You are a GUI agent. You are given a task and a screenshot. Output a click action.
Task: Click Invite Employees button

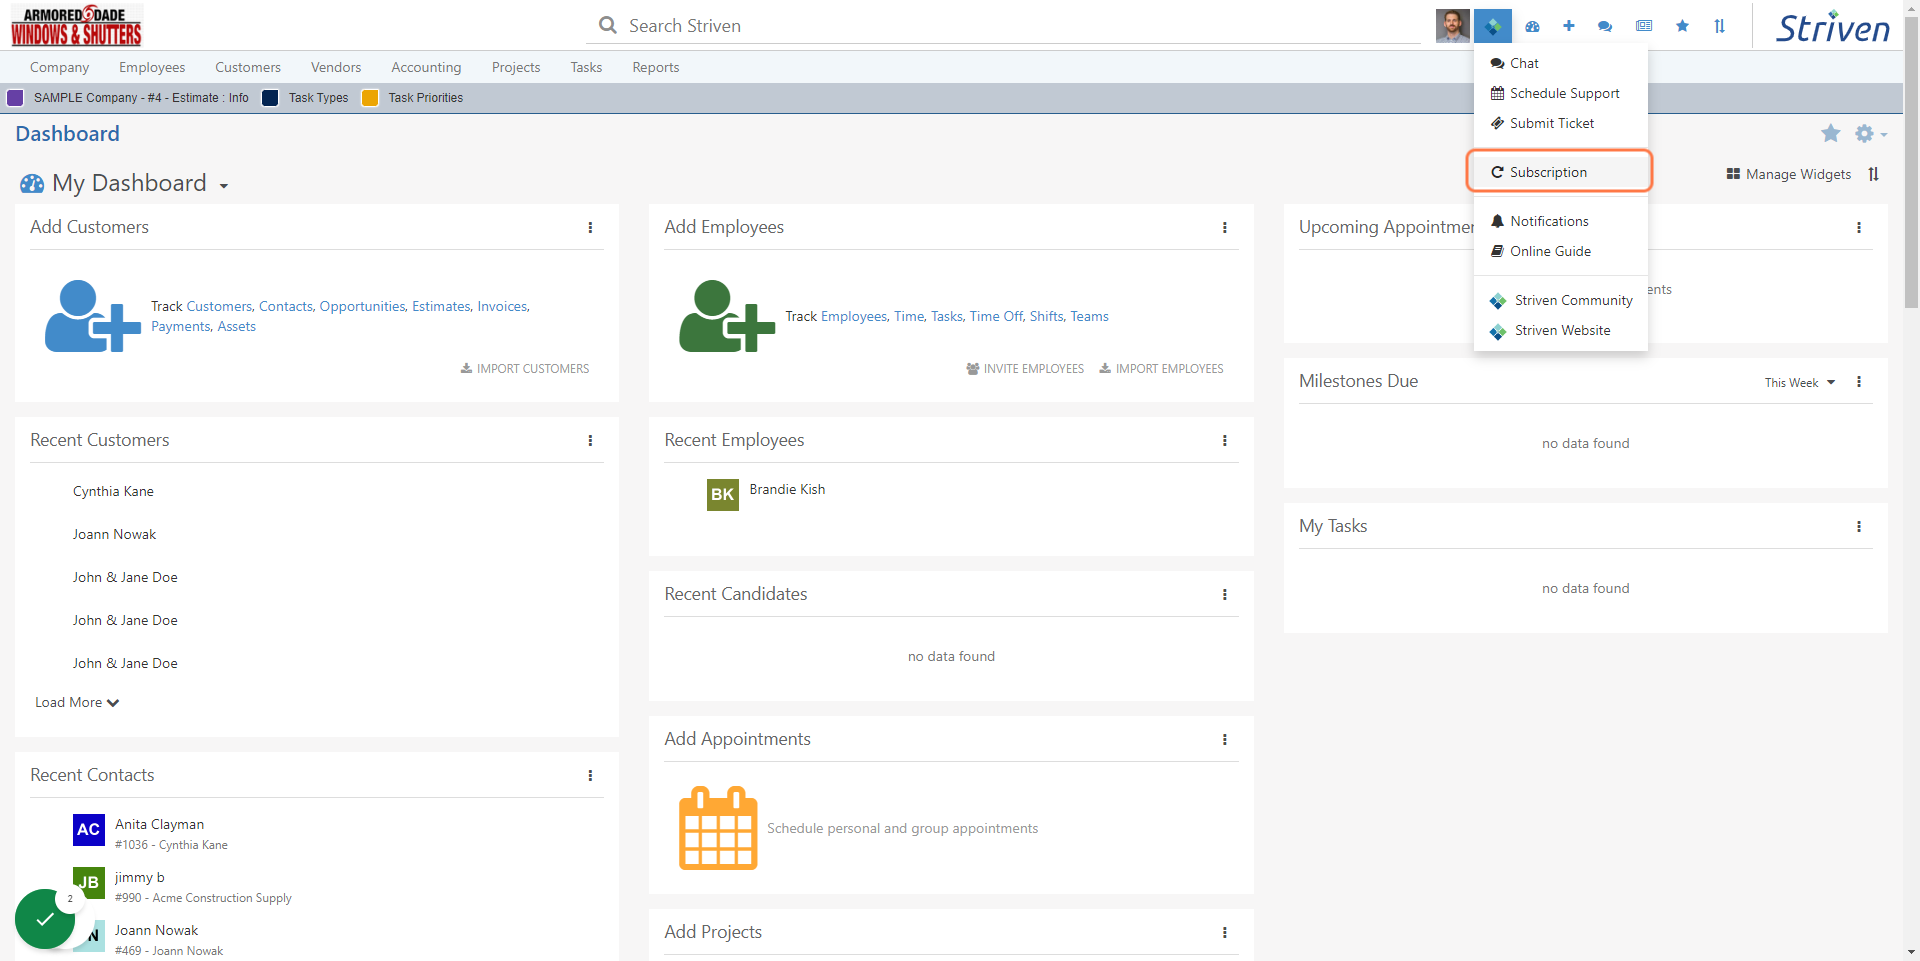click(1025, 369)
